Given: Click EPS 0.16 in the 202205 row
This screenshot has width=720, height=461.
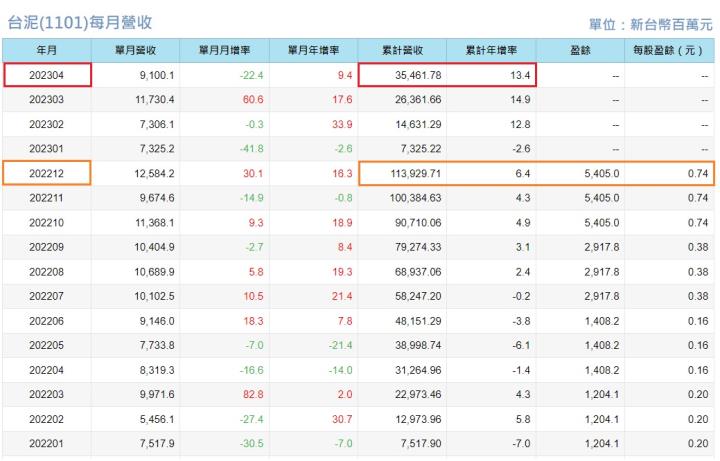Looking at the screenshot, I should pyautogui.click(x=698, y=345).
